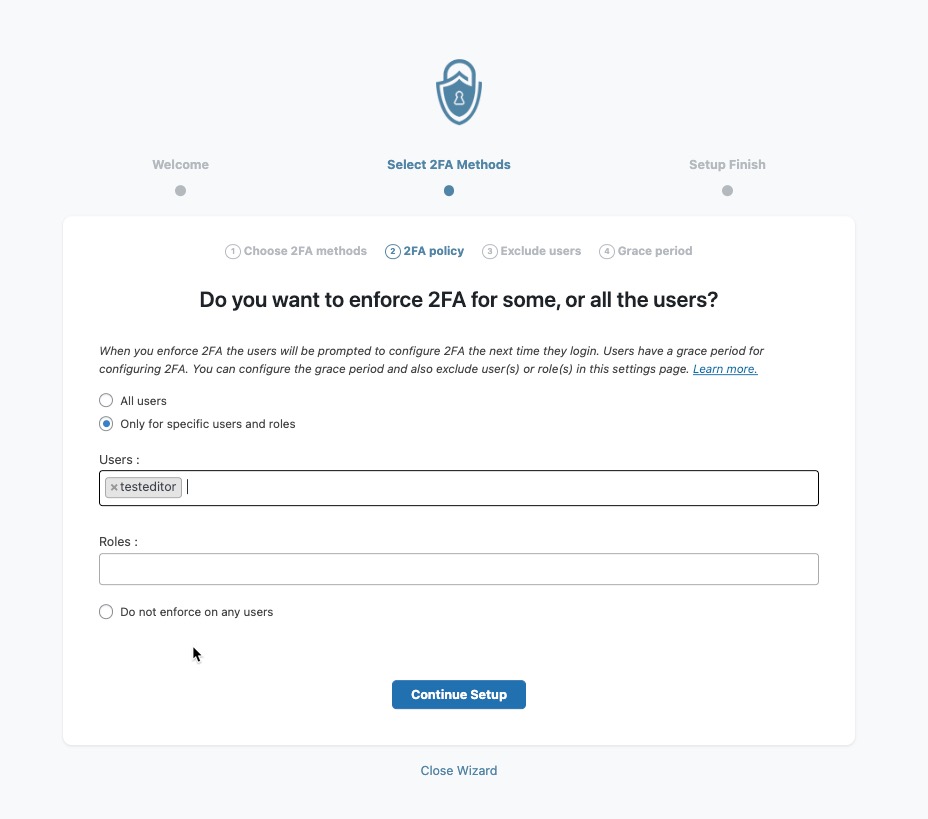Click the Welcome step dot
Screen dimensions: 928x819
click(x=180, y=190)
